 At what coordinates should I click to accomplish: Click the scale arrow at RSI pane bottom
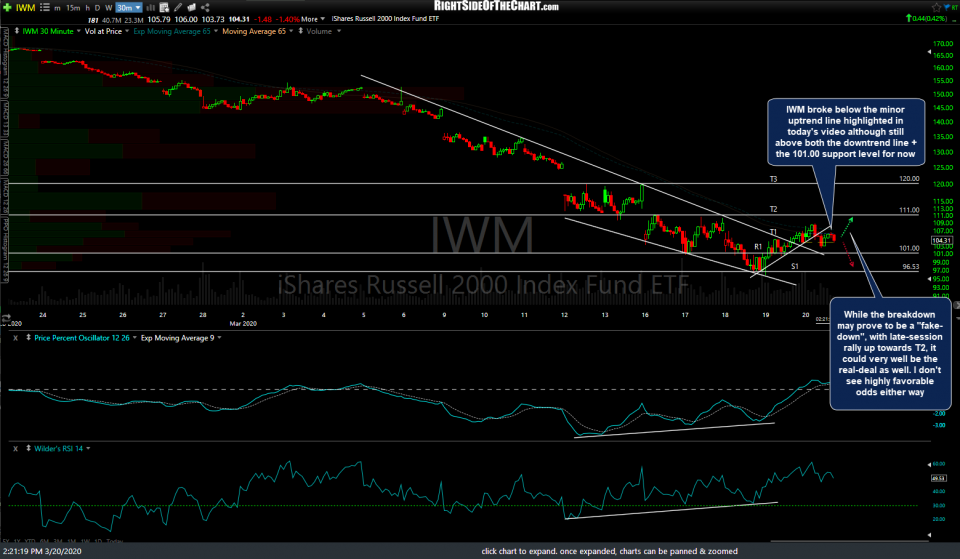(x=929, y=535)
